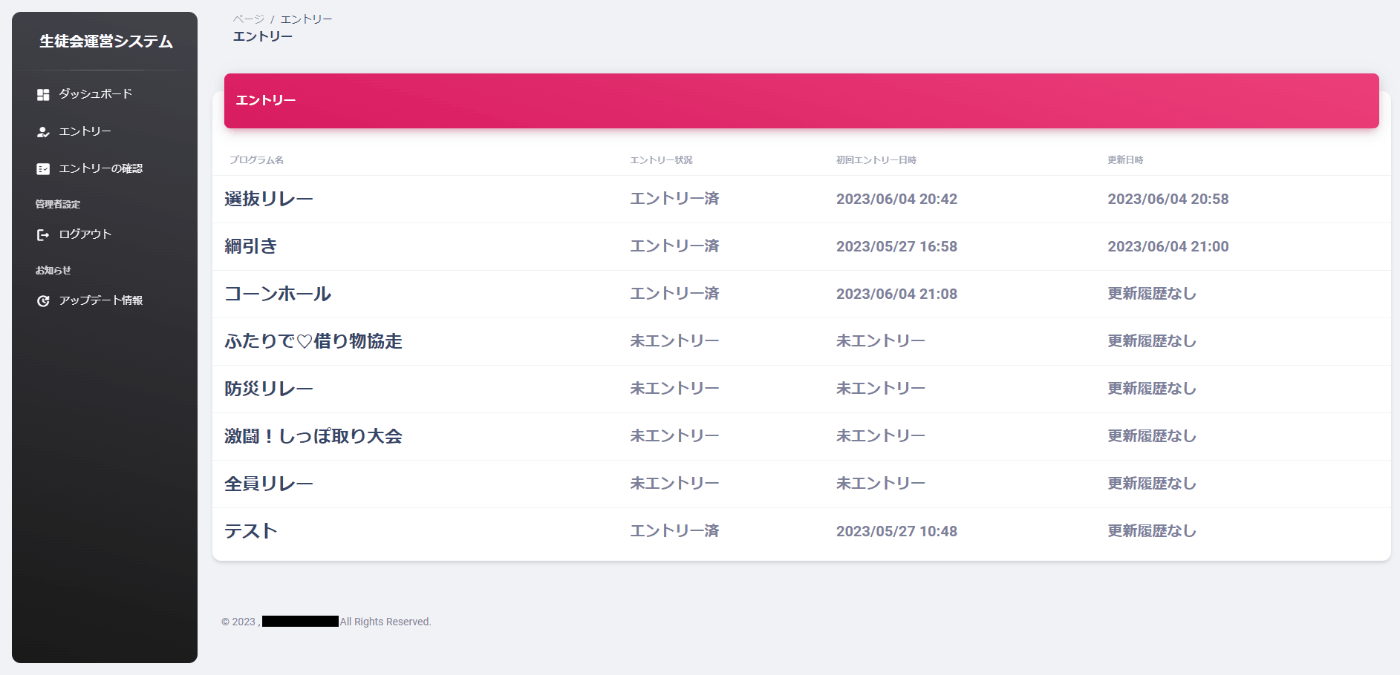This screenshot has width=1400, height=675.
Task: Click the お知らせ section label
Action: click(54, 270)
